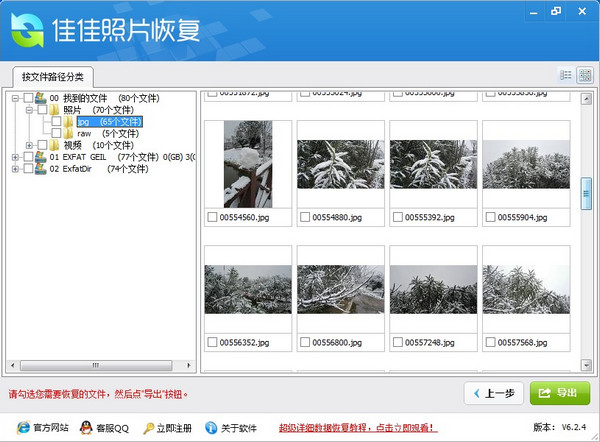
Task: Click the thumbnail pane scroll down arrow
Action: [x=586, y=365]
